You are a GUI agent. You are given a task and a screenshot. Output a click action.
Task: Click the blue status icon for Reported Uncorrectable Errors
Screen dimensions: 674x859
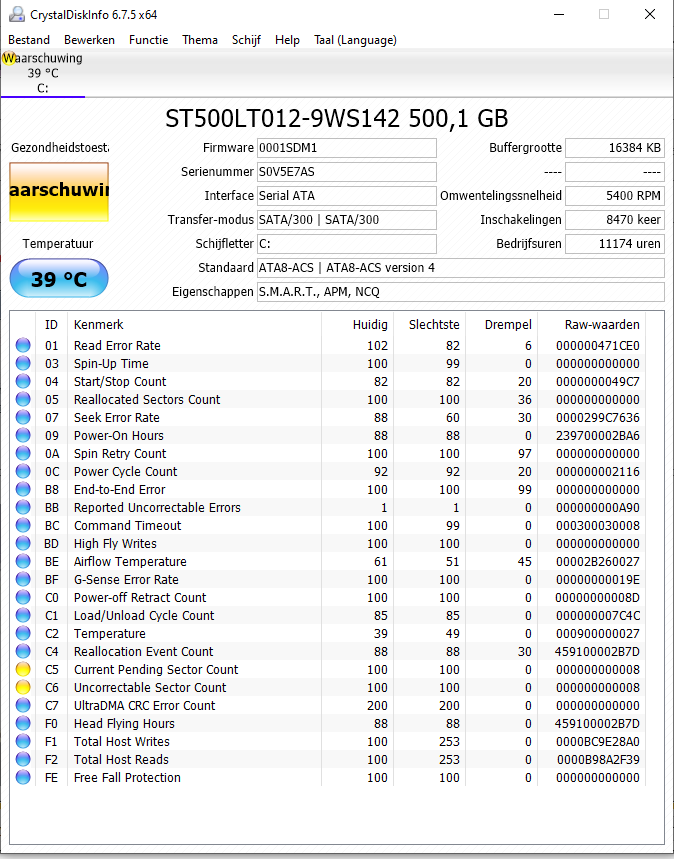pyautogui.click(x=23, y=507)
